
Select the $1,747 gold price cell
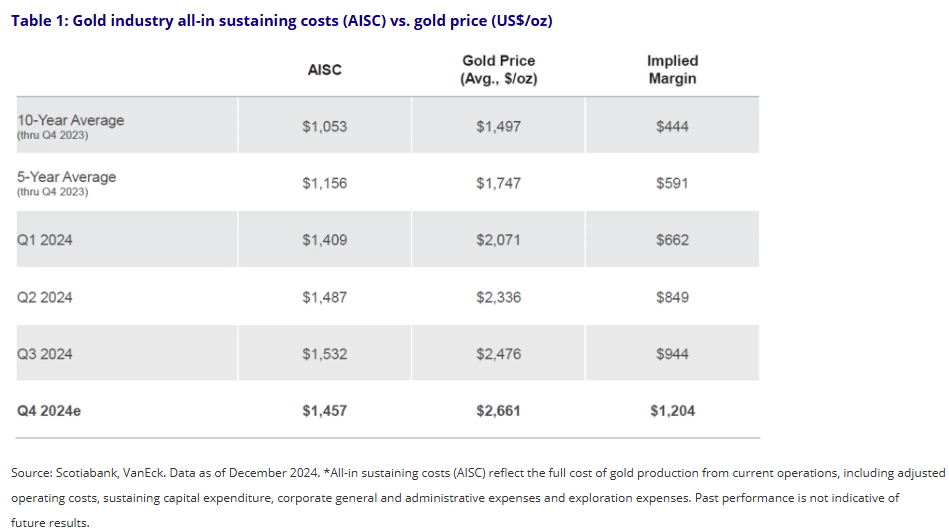point(499,183)
